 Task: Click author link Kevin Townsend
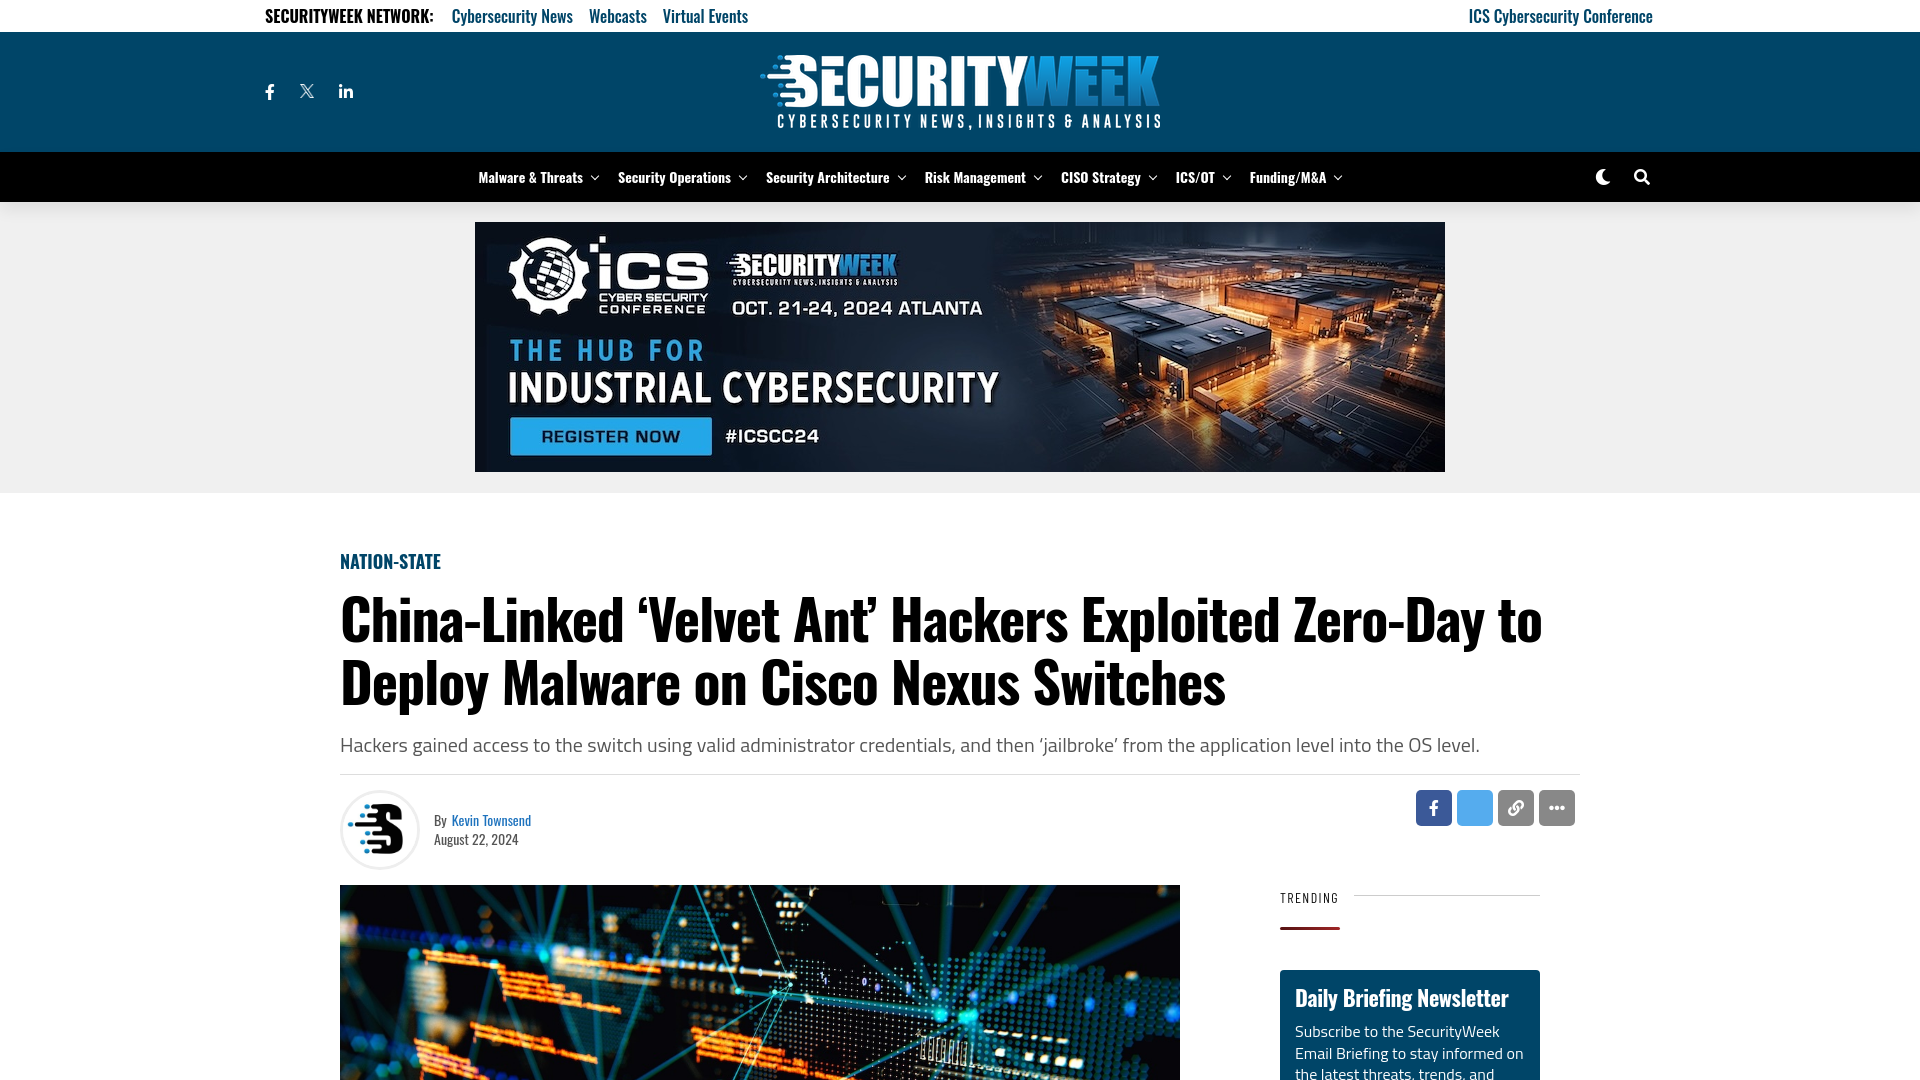click(491, 819)
